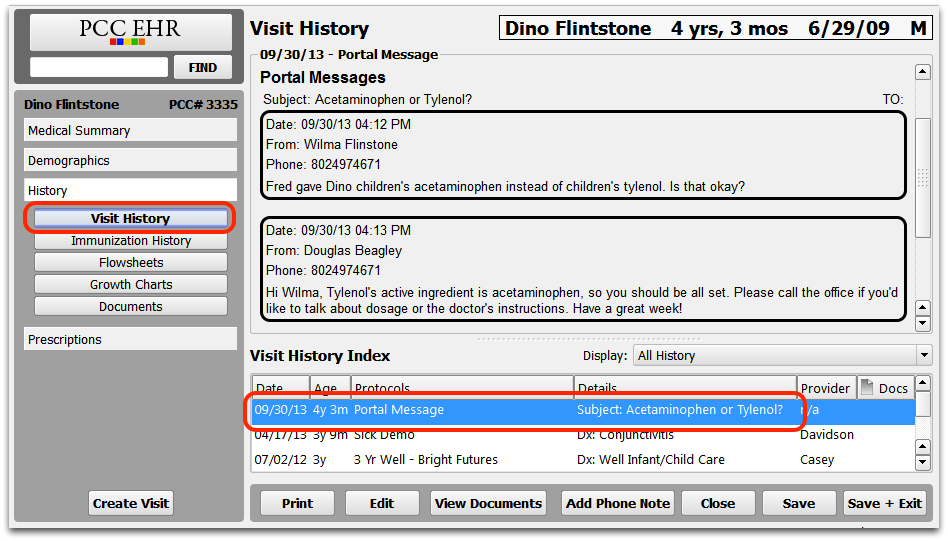Click the Edit button
This screenshot has width=948, height=541.
click(382, 503)
